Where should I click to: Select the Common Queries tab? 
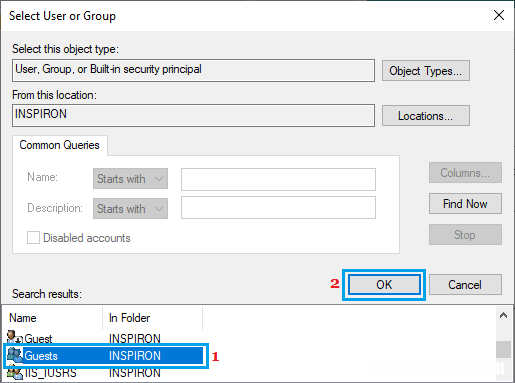click(60, 145)
